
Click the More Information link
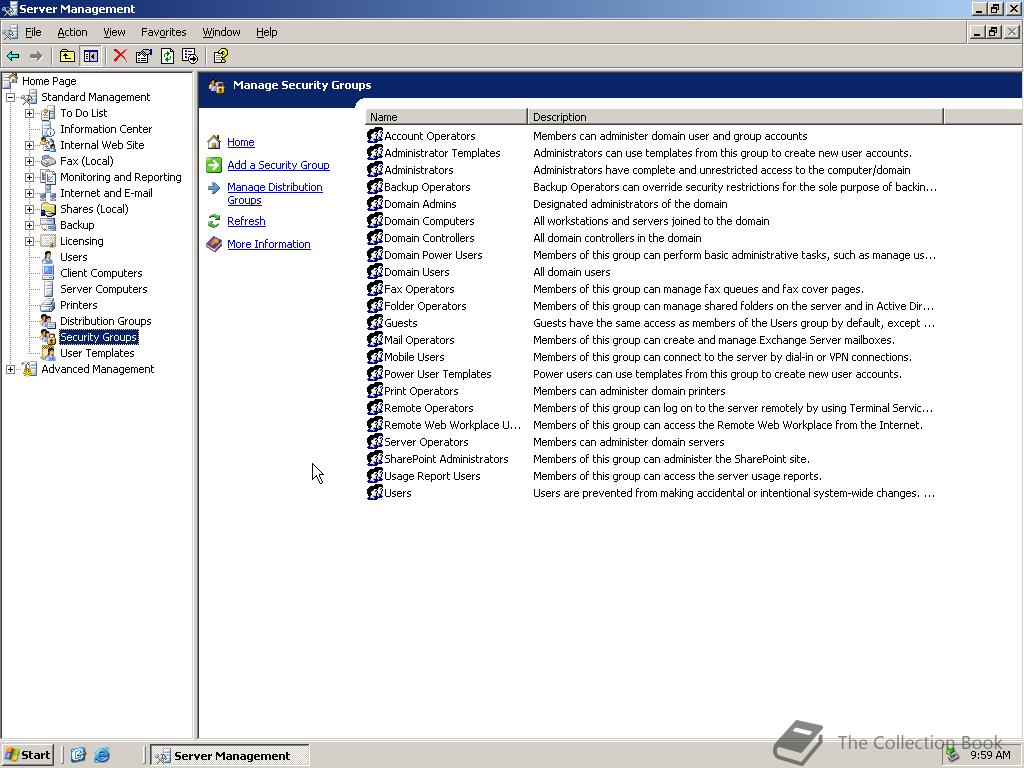268,244
